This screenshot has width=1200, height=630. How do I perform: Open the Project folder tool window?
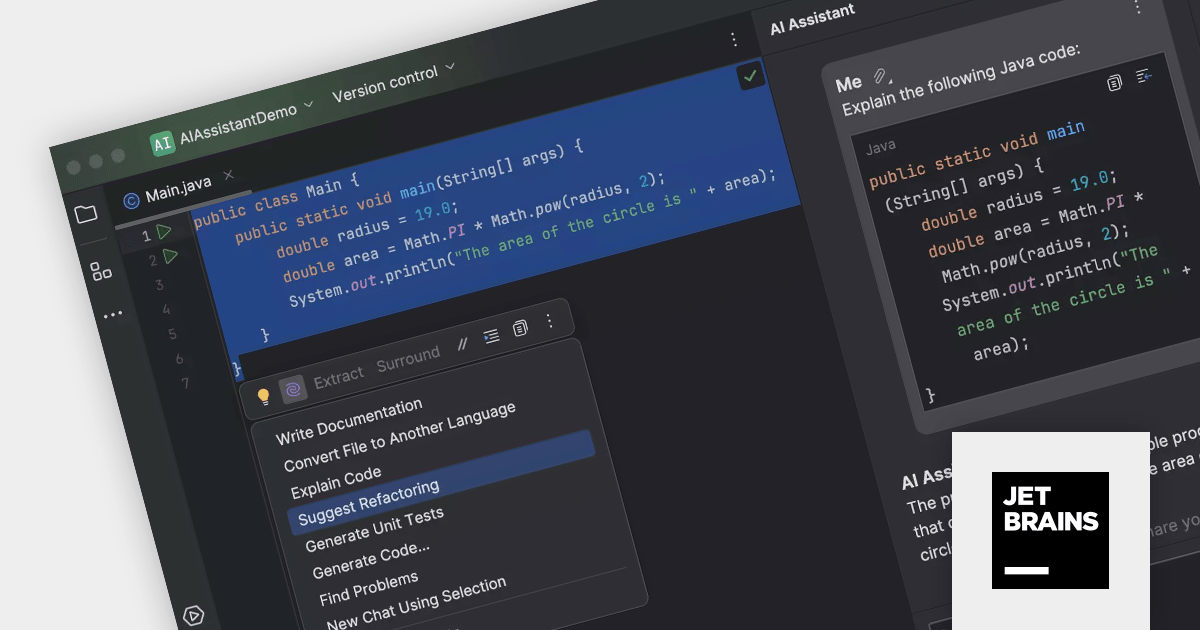click(x=86, y=214)
